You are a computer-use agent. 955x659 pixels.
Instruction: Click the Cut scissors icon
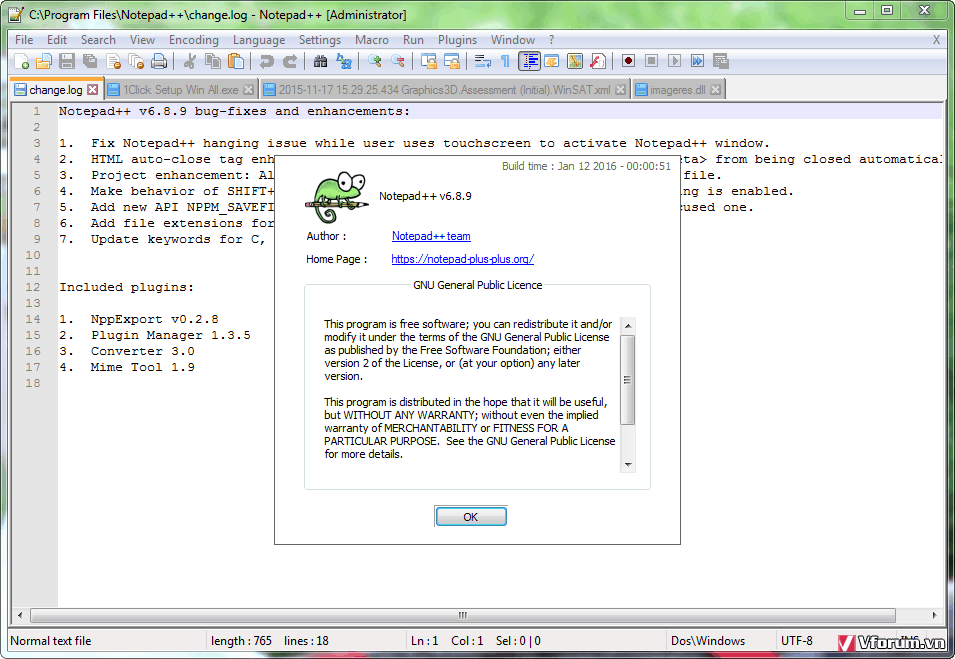click(x=190, y=61)
